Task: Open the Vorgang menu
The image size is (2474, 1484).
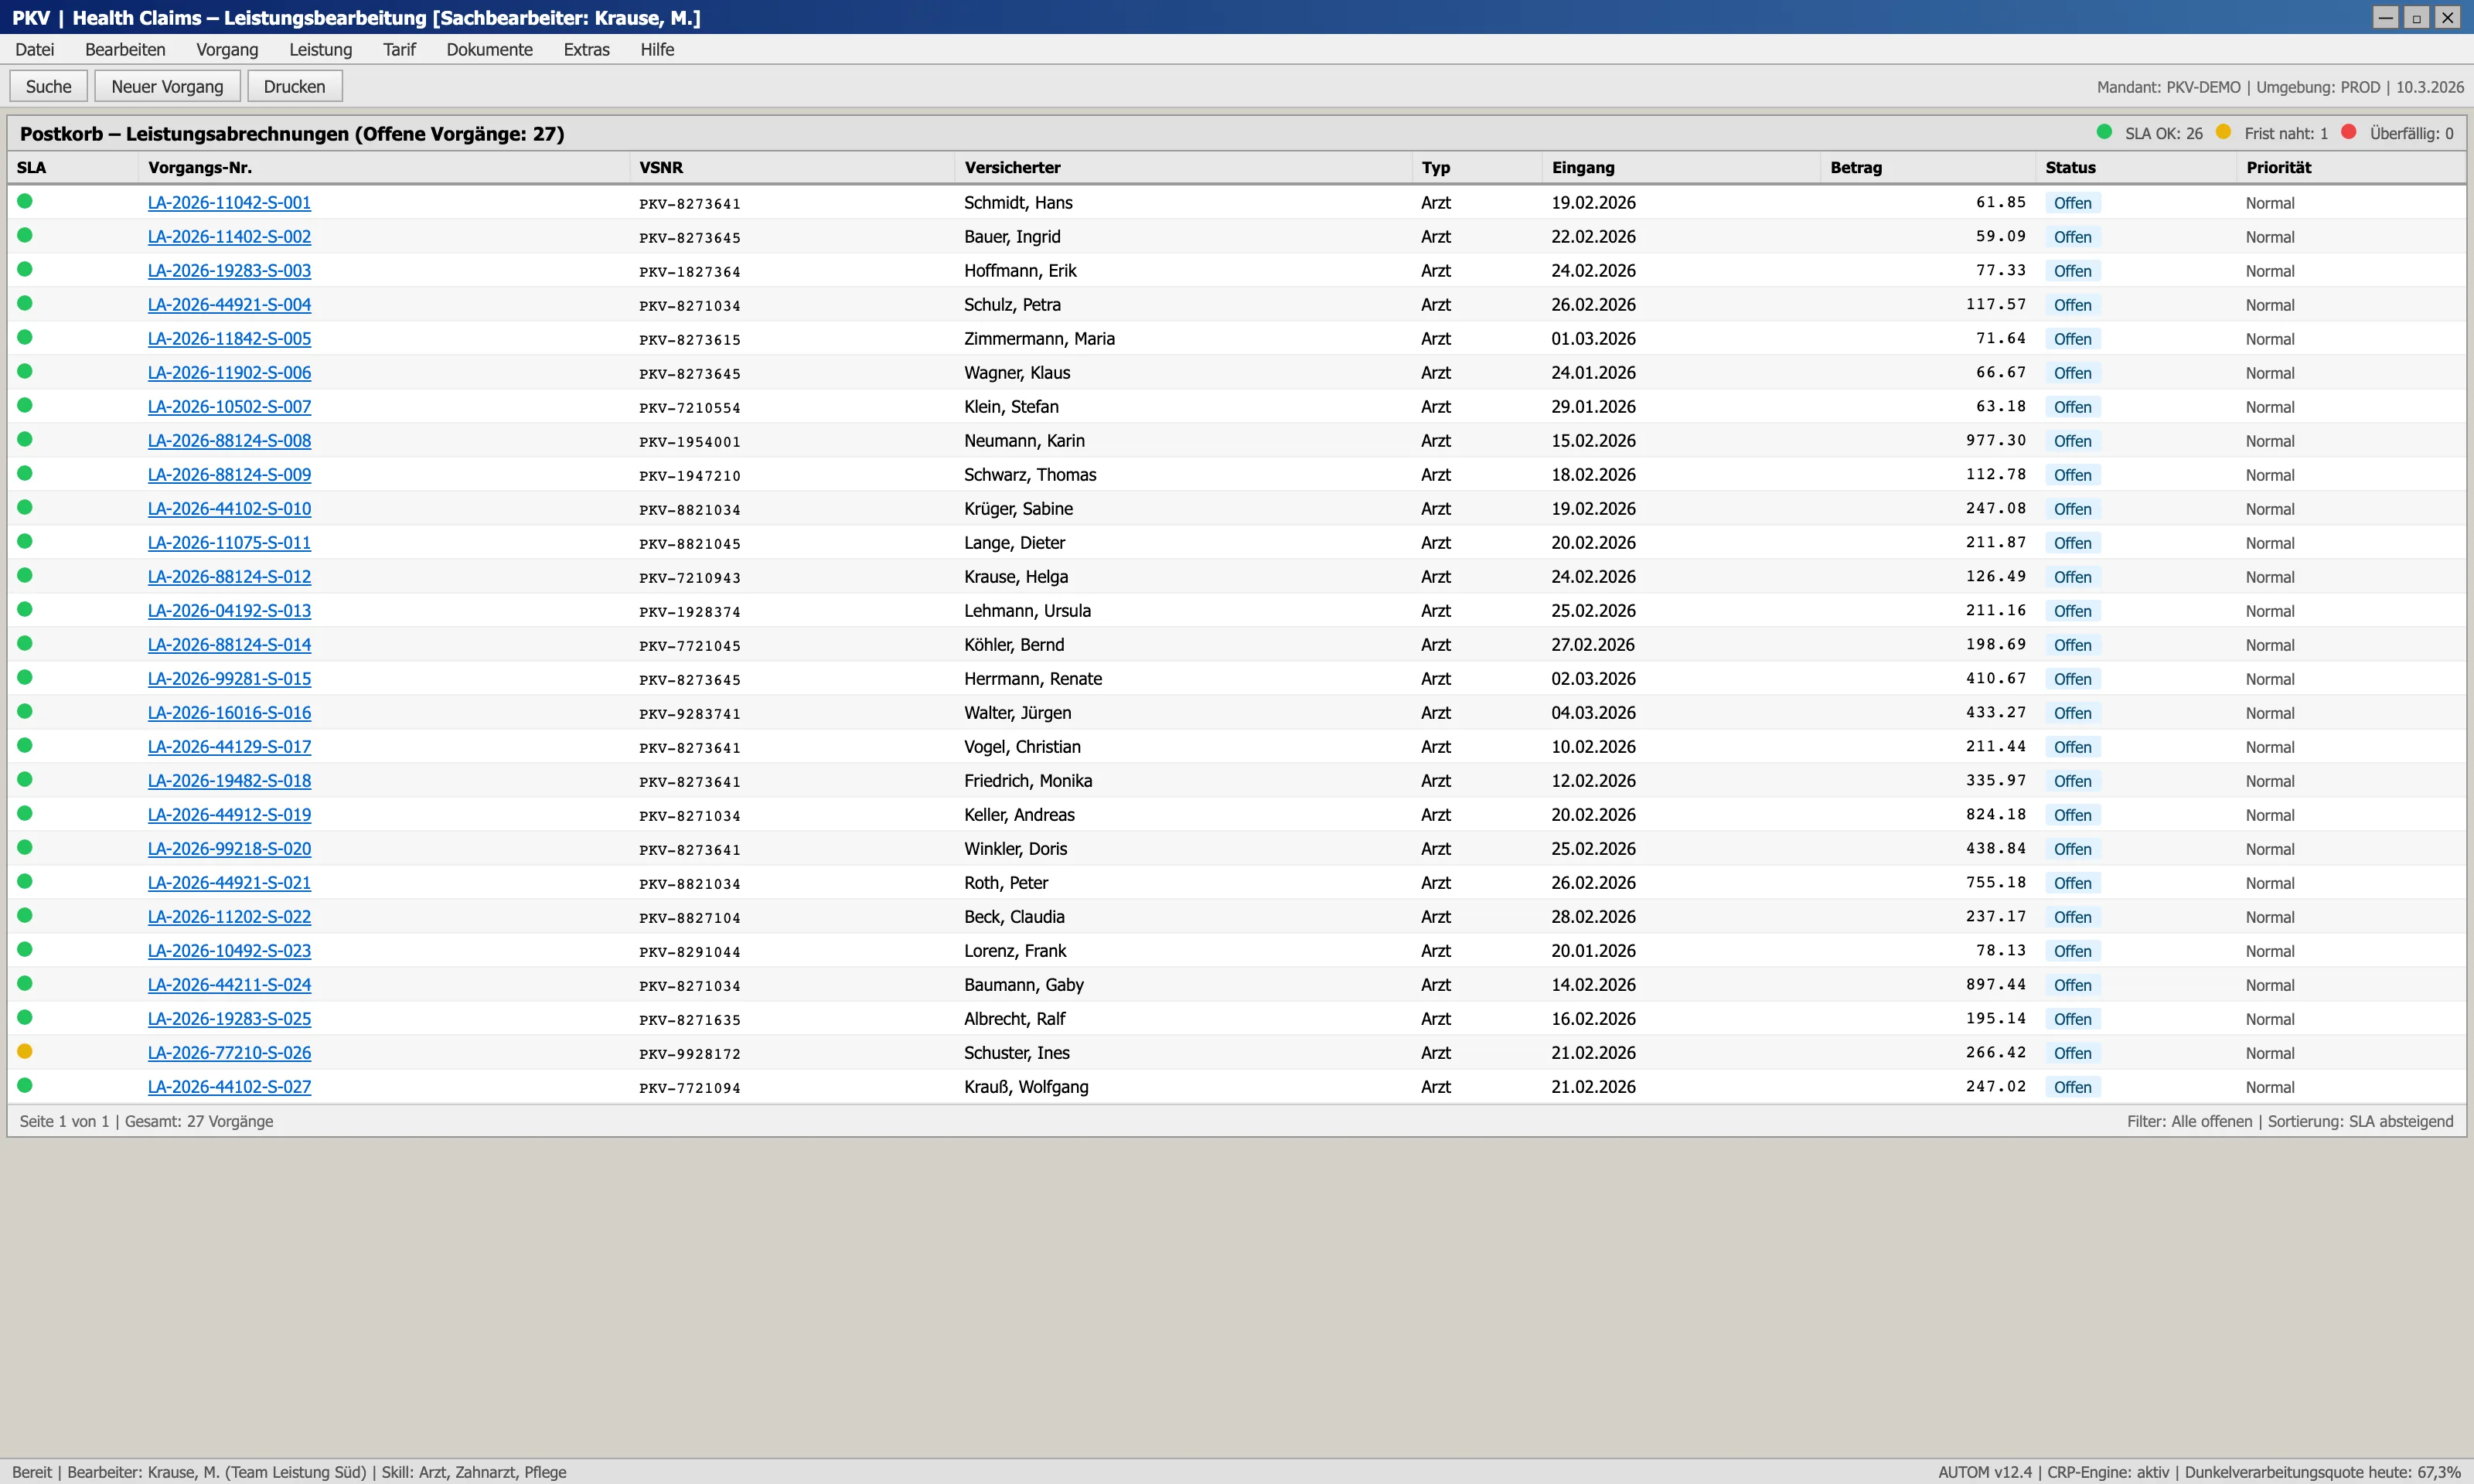Action: [227, 49]
